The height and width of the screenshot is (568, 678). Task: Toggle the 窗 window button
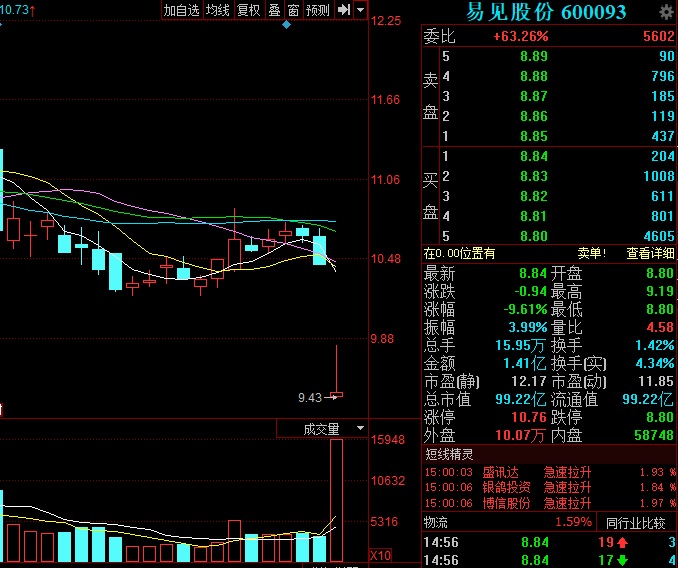click(293, 10)
